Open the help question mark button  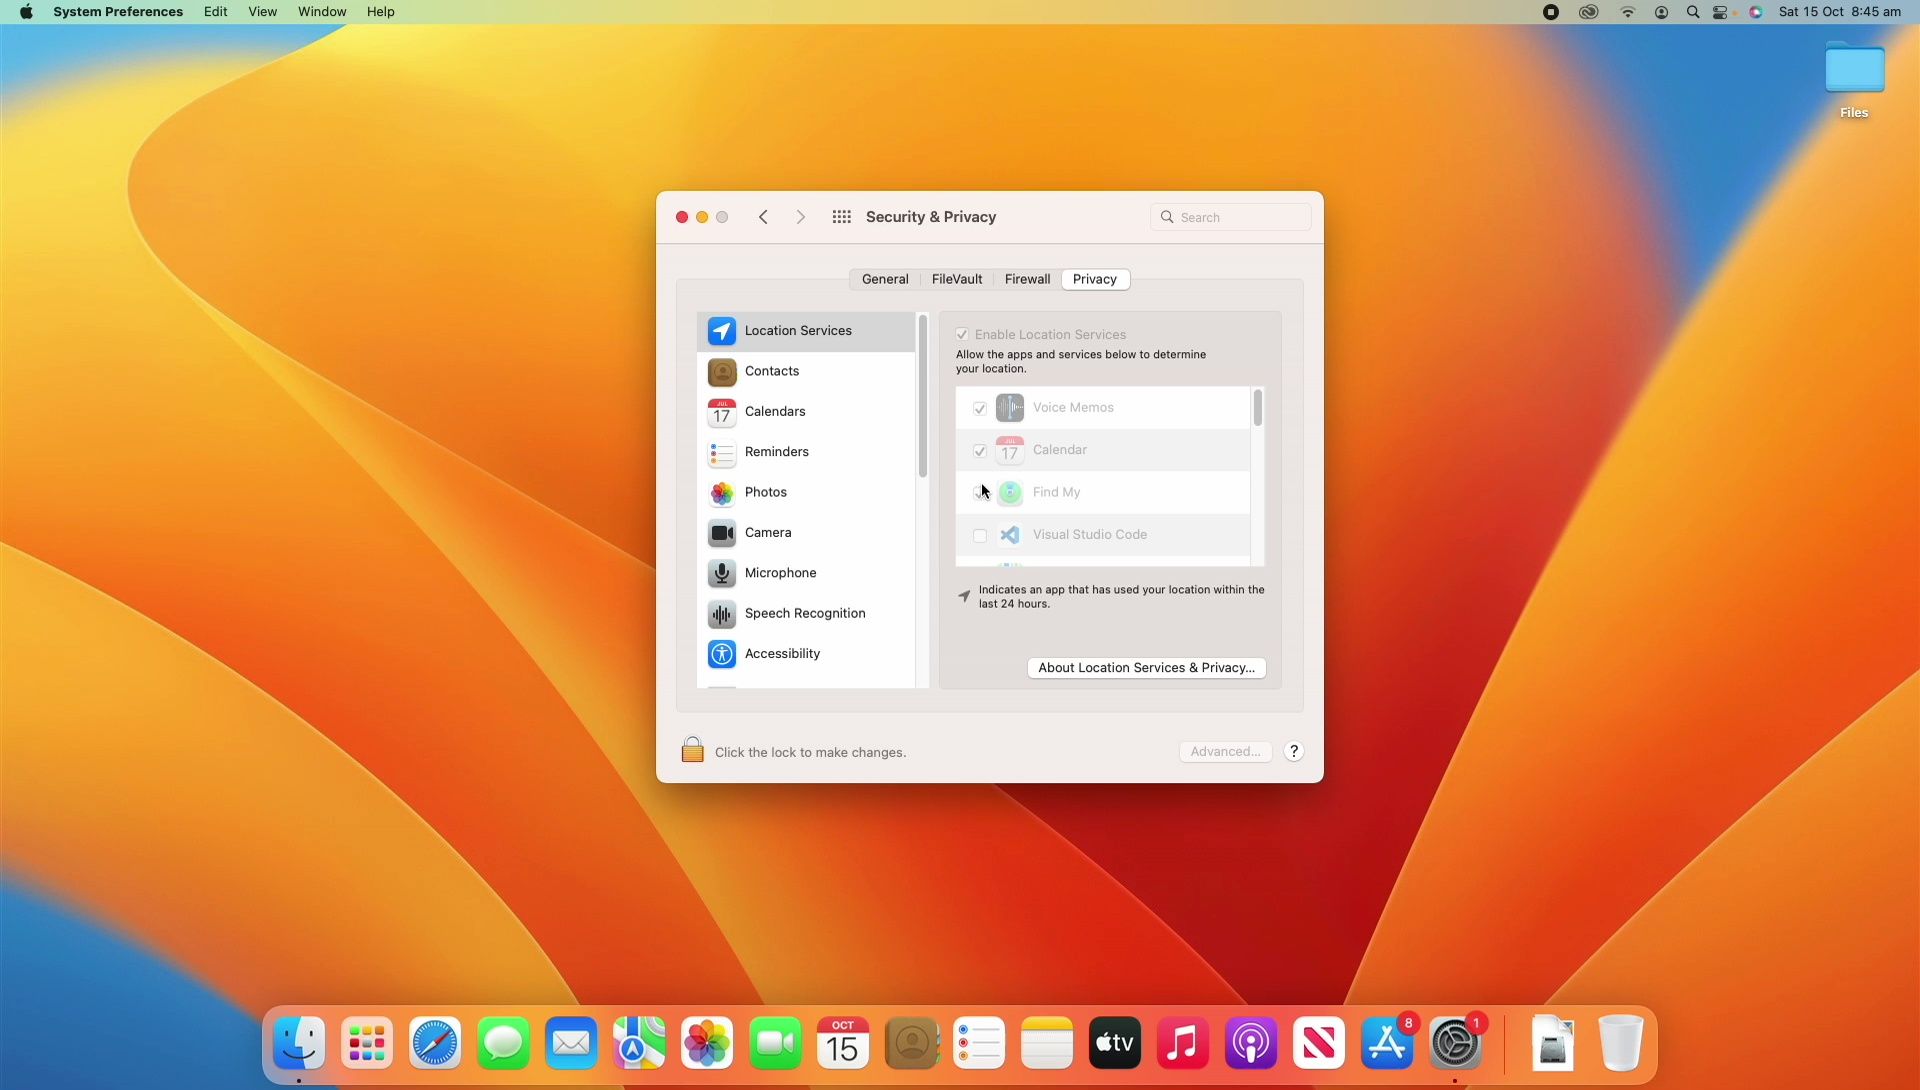tap(1294, 752)
